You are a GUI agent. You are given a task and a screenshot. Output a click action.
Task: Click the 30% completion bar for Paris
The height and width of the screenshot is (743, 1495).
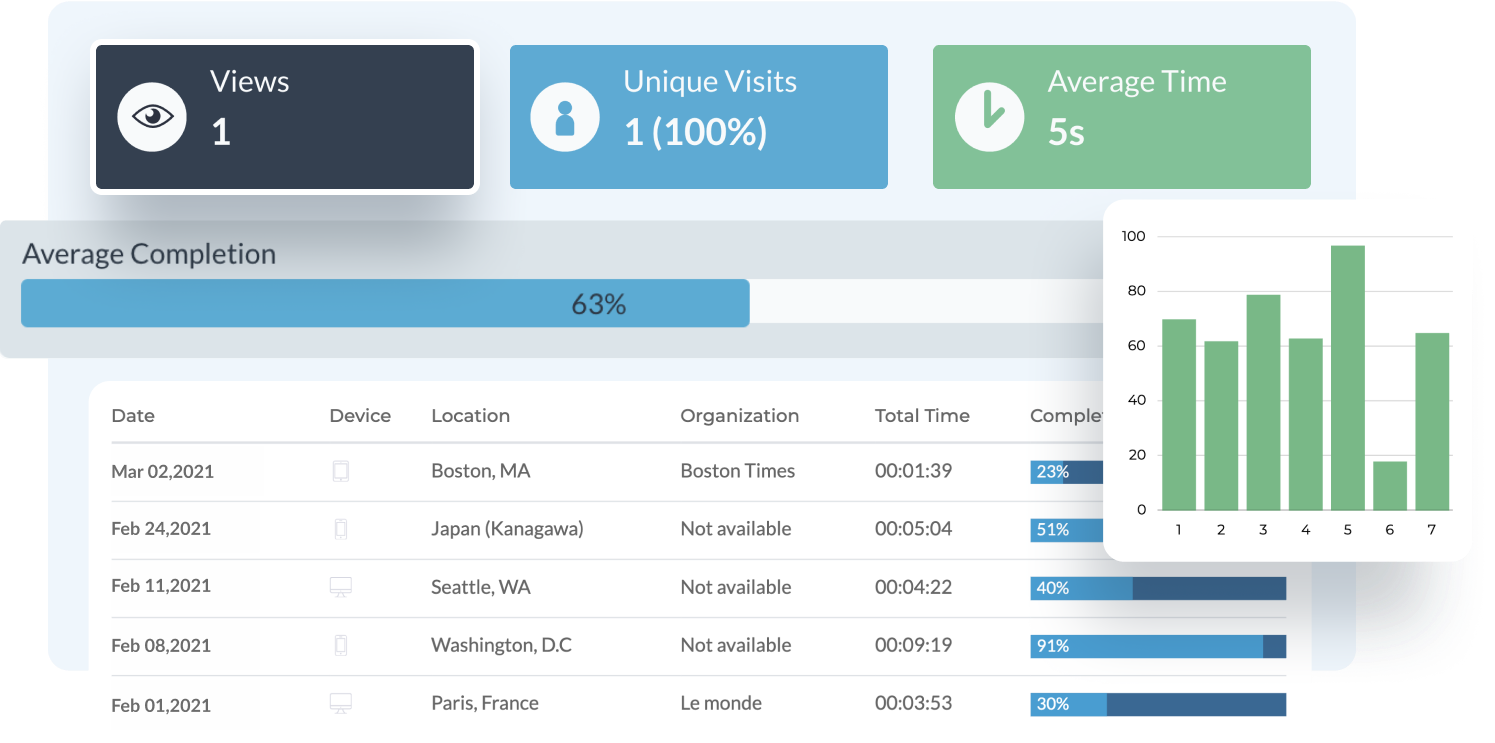click(x=1158, y=704)
